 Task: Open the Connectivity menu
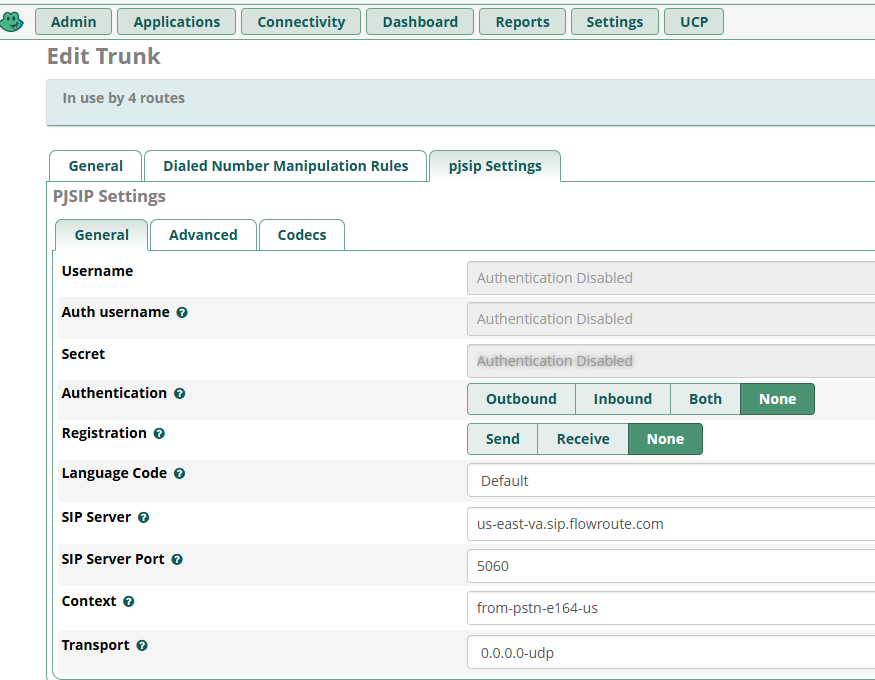(x=301, y=22)
